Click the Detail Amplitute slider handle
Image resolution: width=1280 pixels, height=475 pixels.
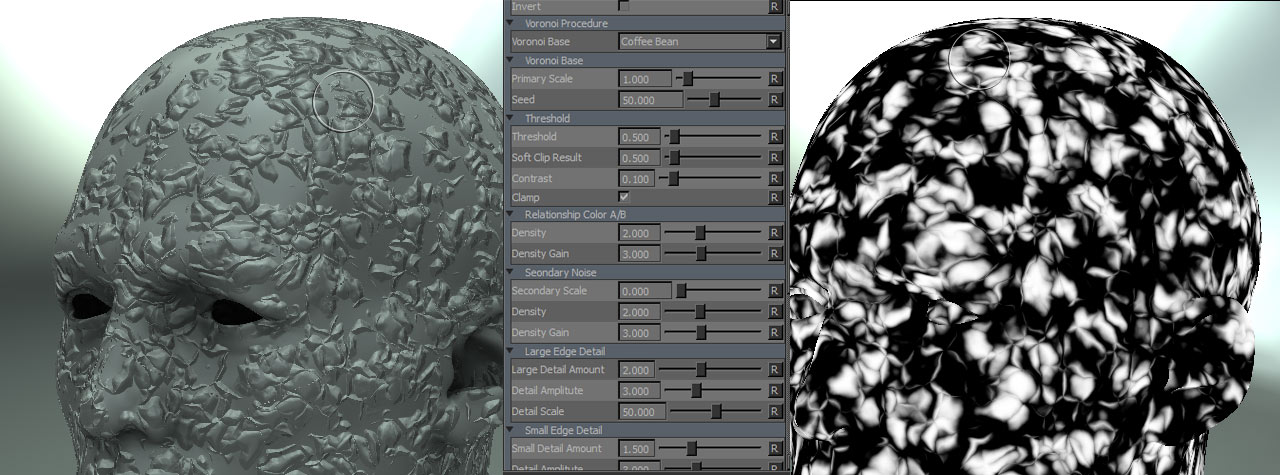click(x=696, y=391)
